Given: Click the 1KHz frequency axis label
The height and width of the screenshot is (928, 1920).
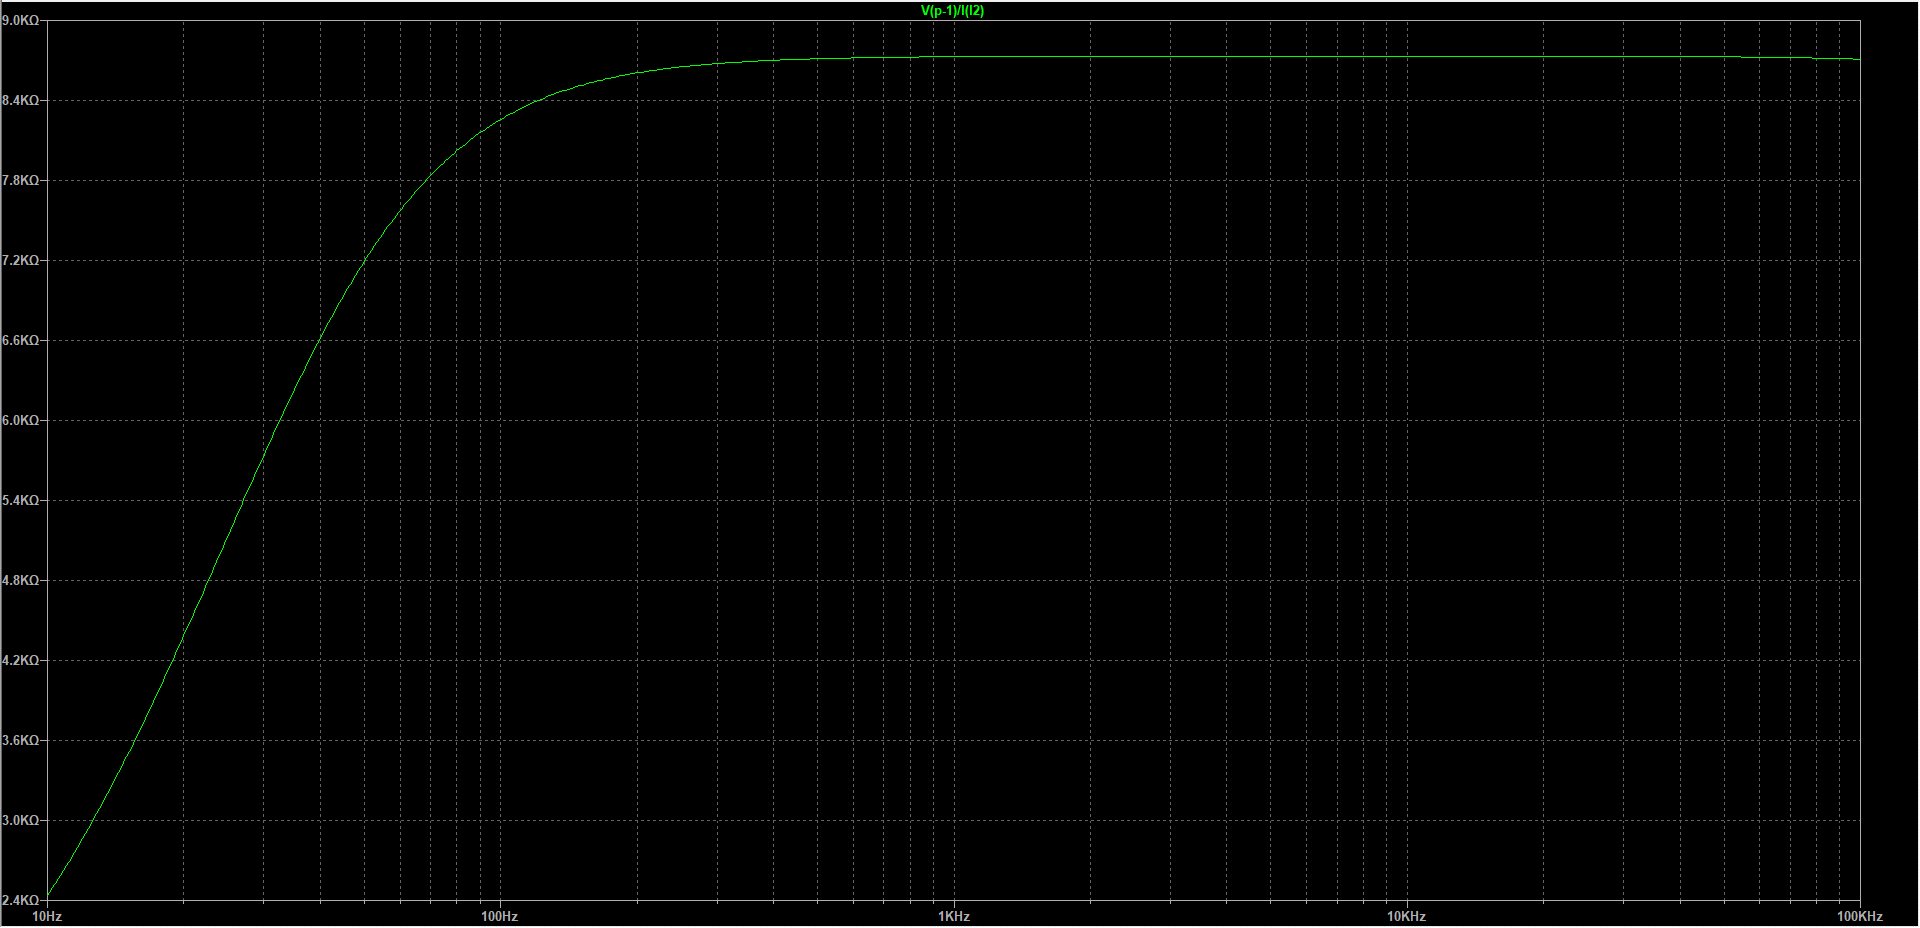Looking at the screenshot, I should tap(953, 916).
